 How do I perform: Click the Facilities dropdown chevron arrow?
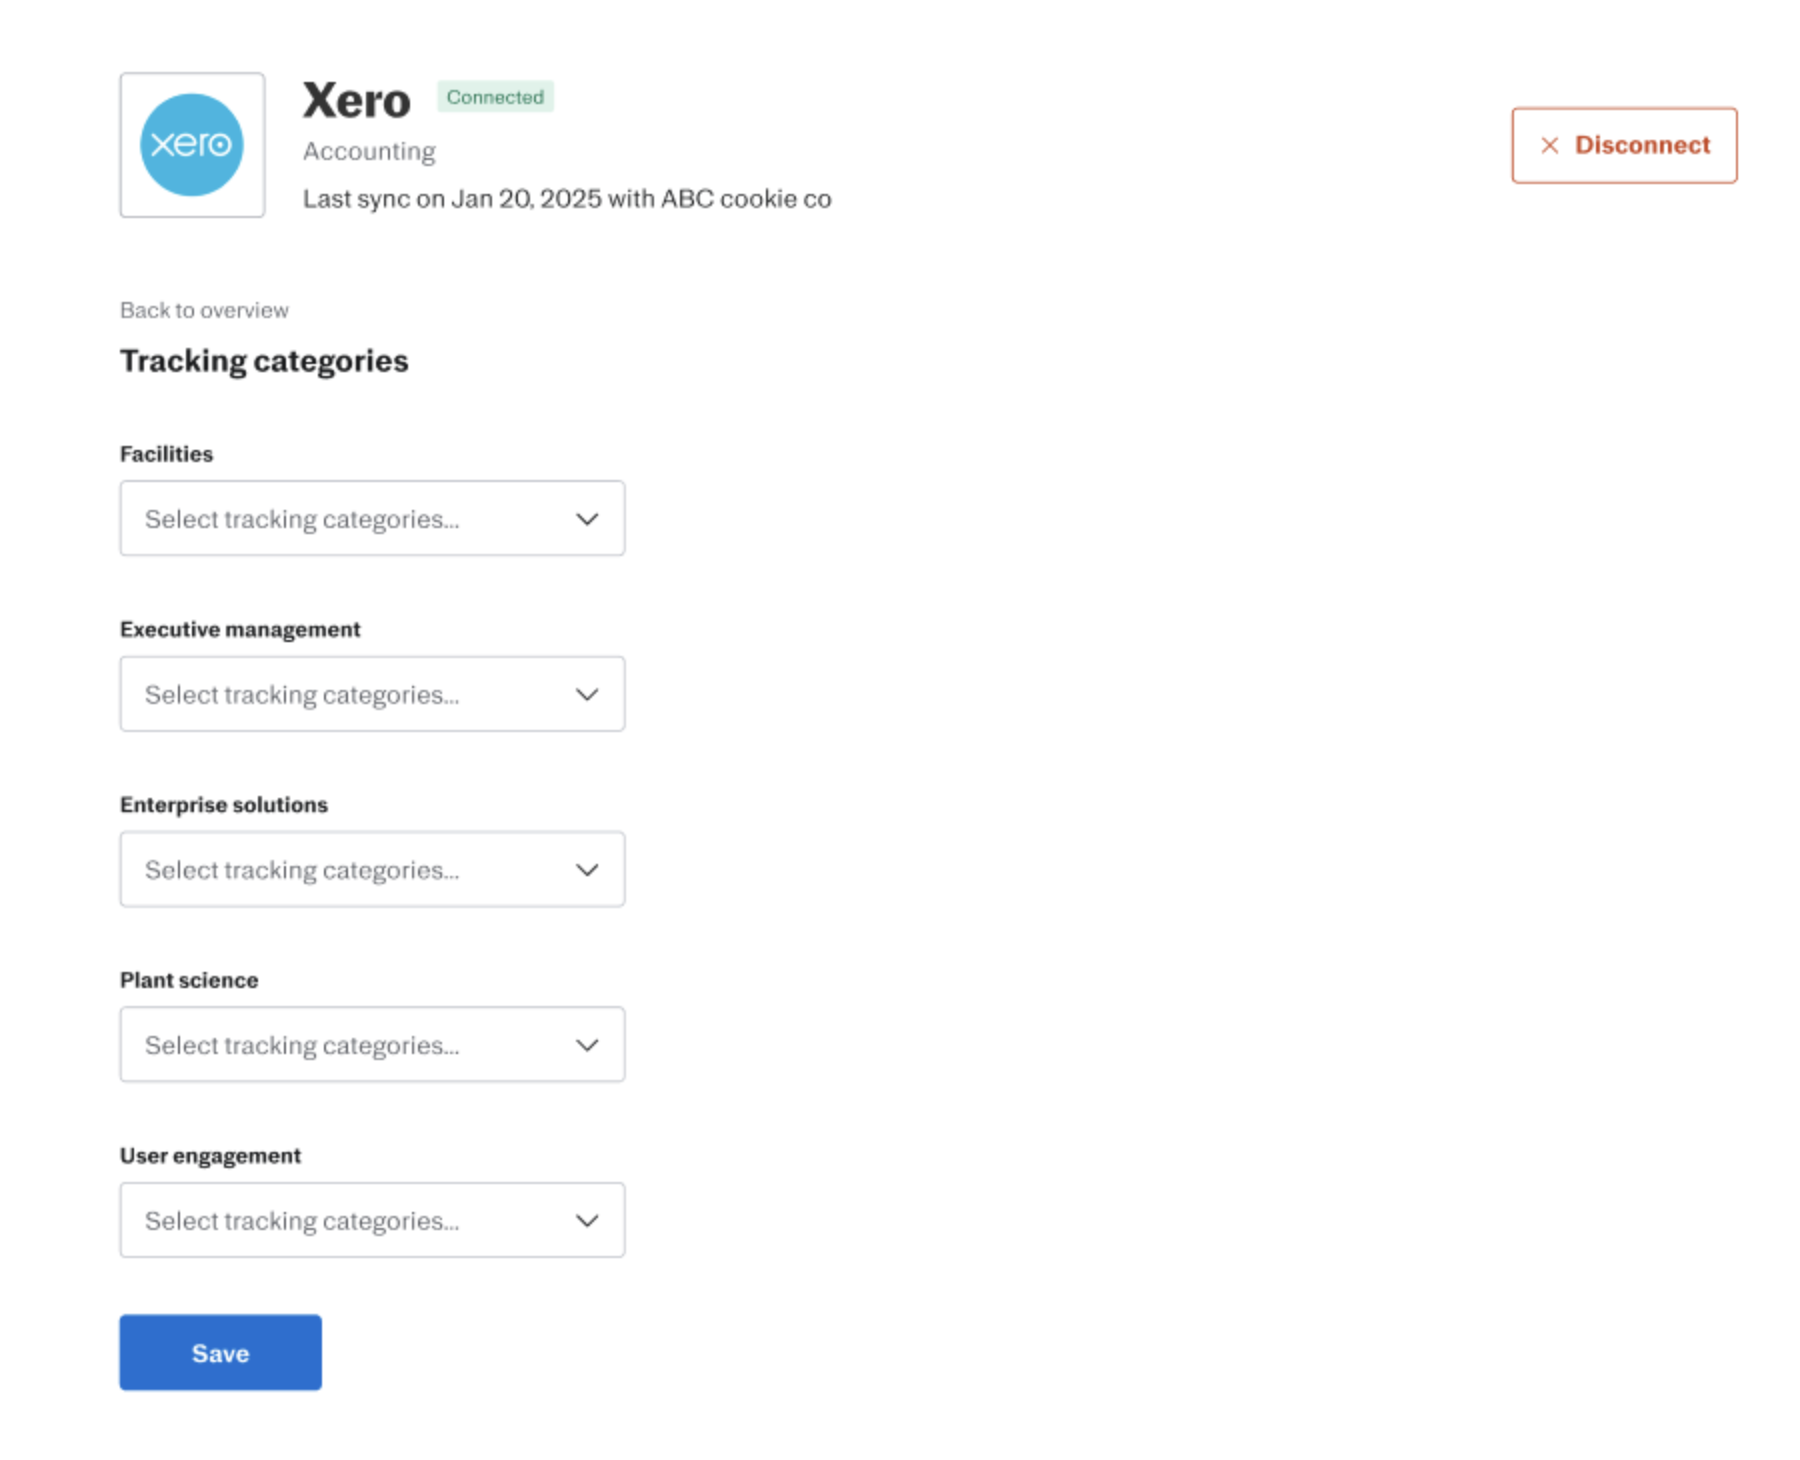pos(587,519)
